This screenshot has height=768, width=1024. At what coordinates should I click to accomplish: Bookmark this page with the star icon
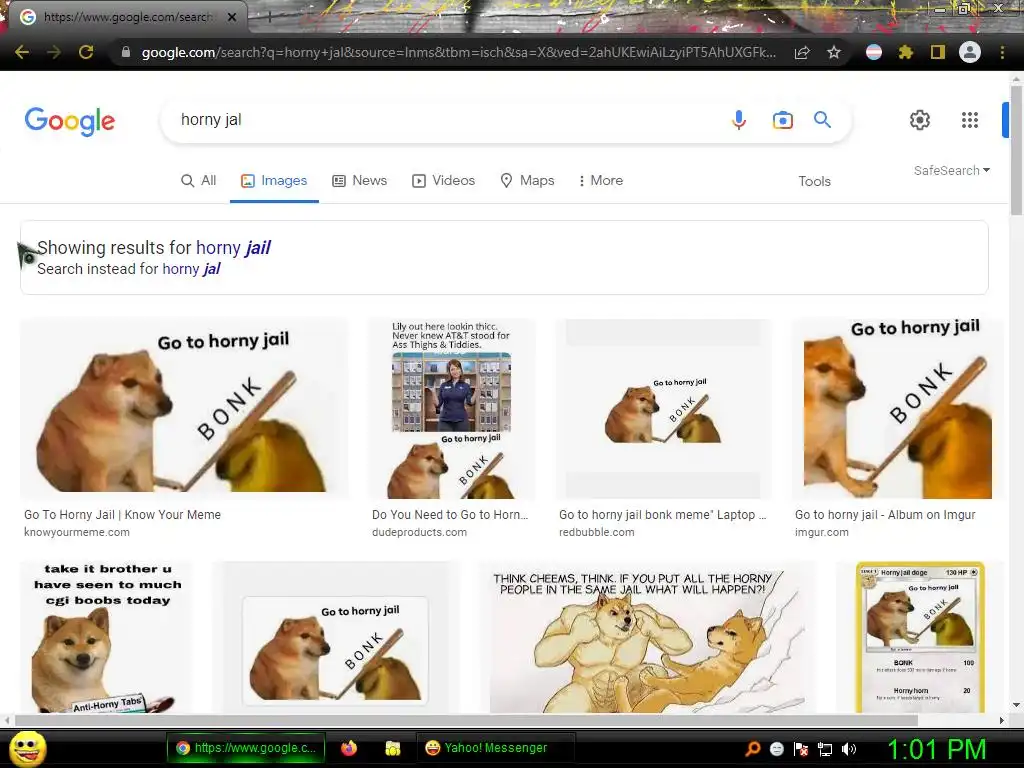(834, 52)
